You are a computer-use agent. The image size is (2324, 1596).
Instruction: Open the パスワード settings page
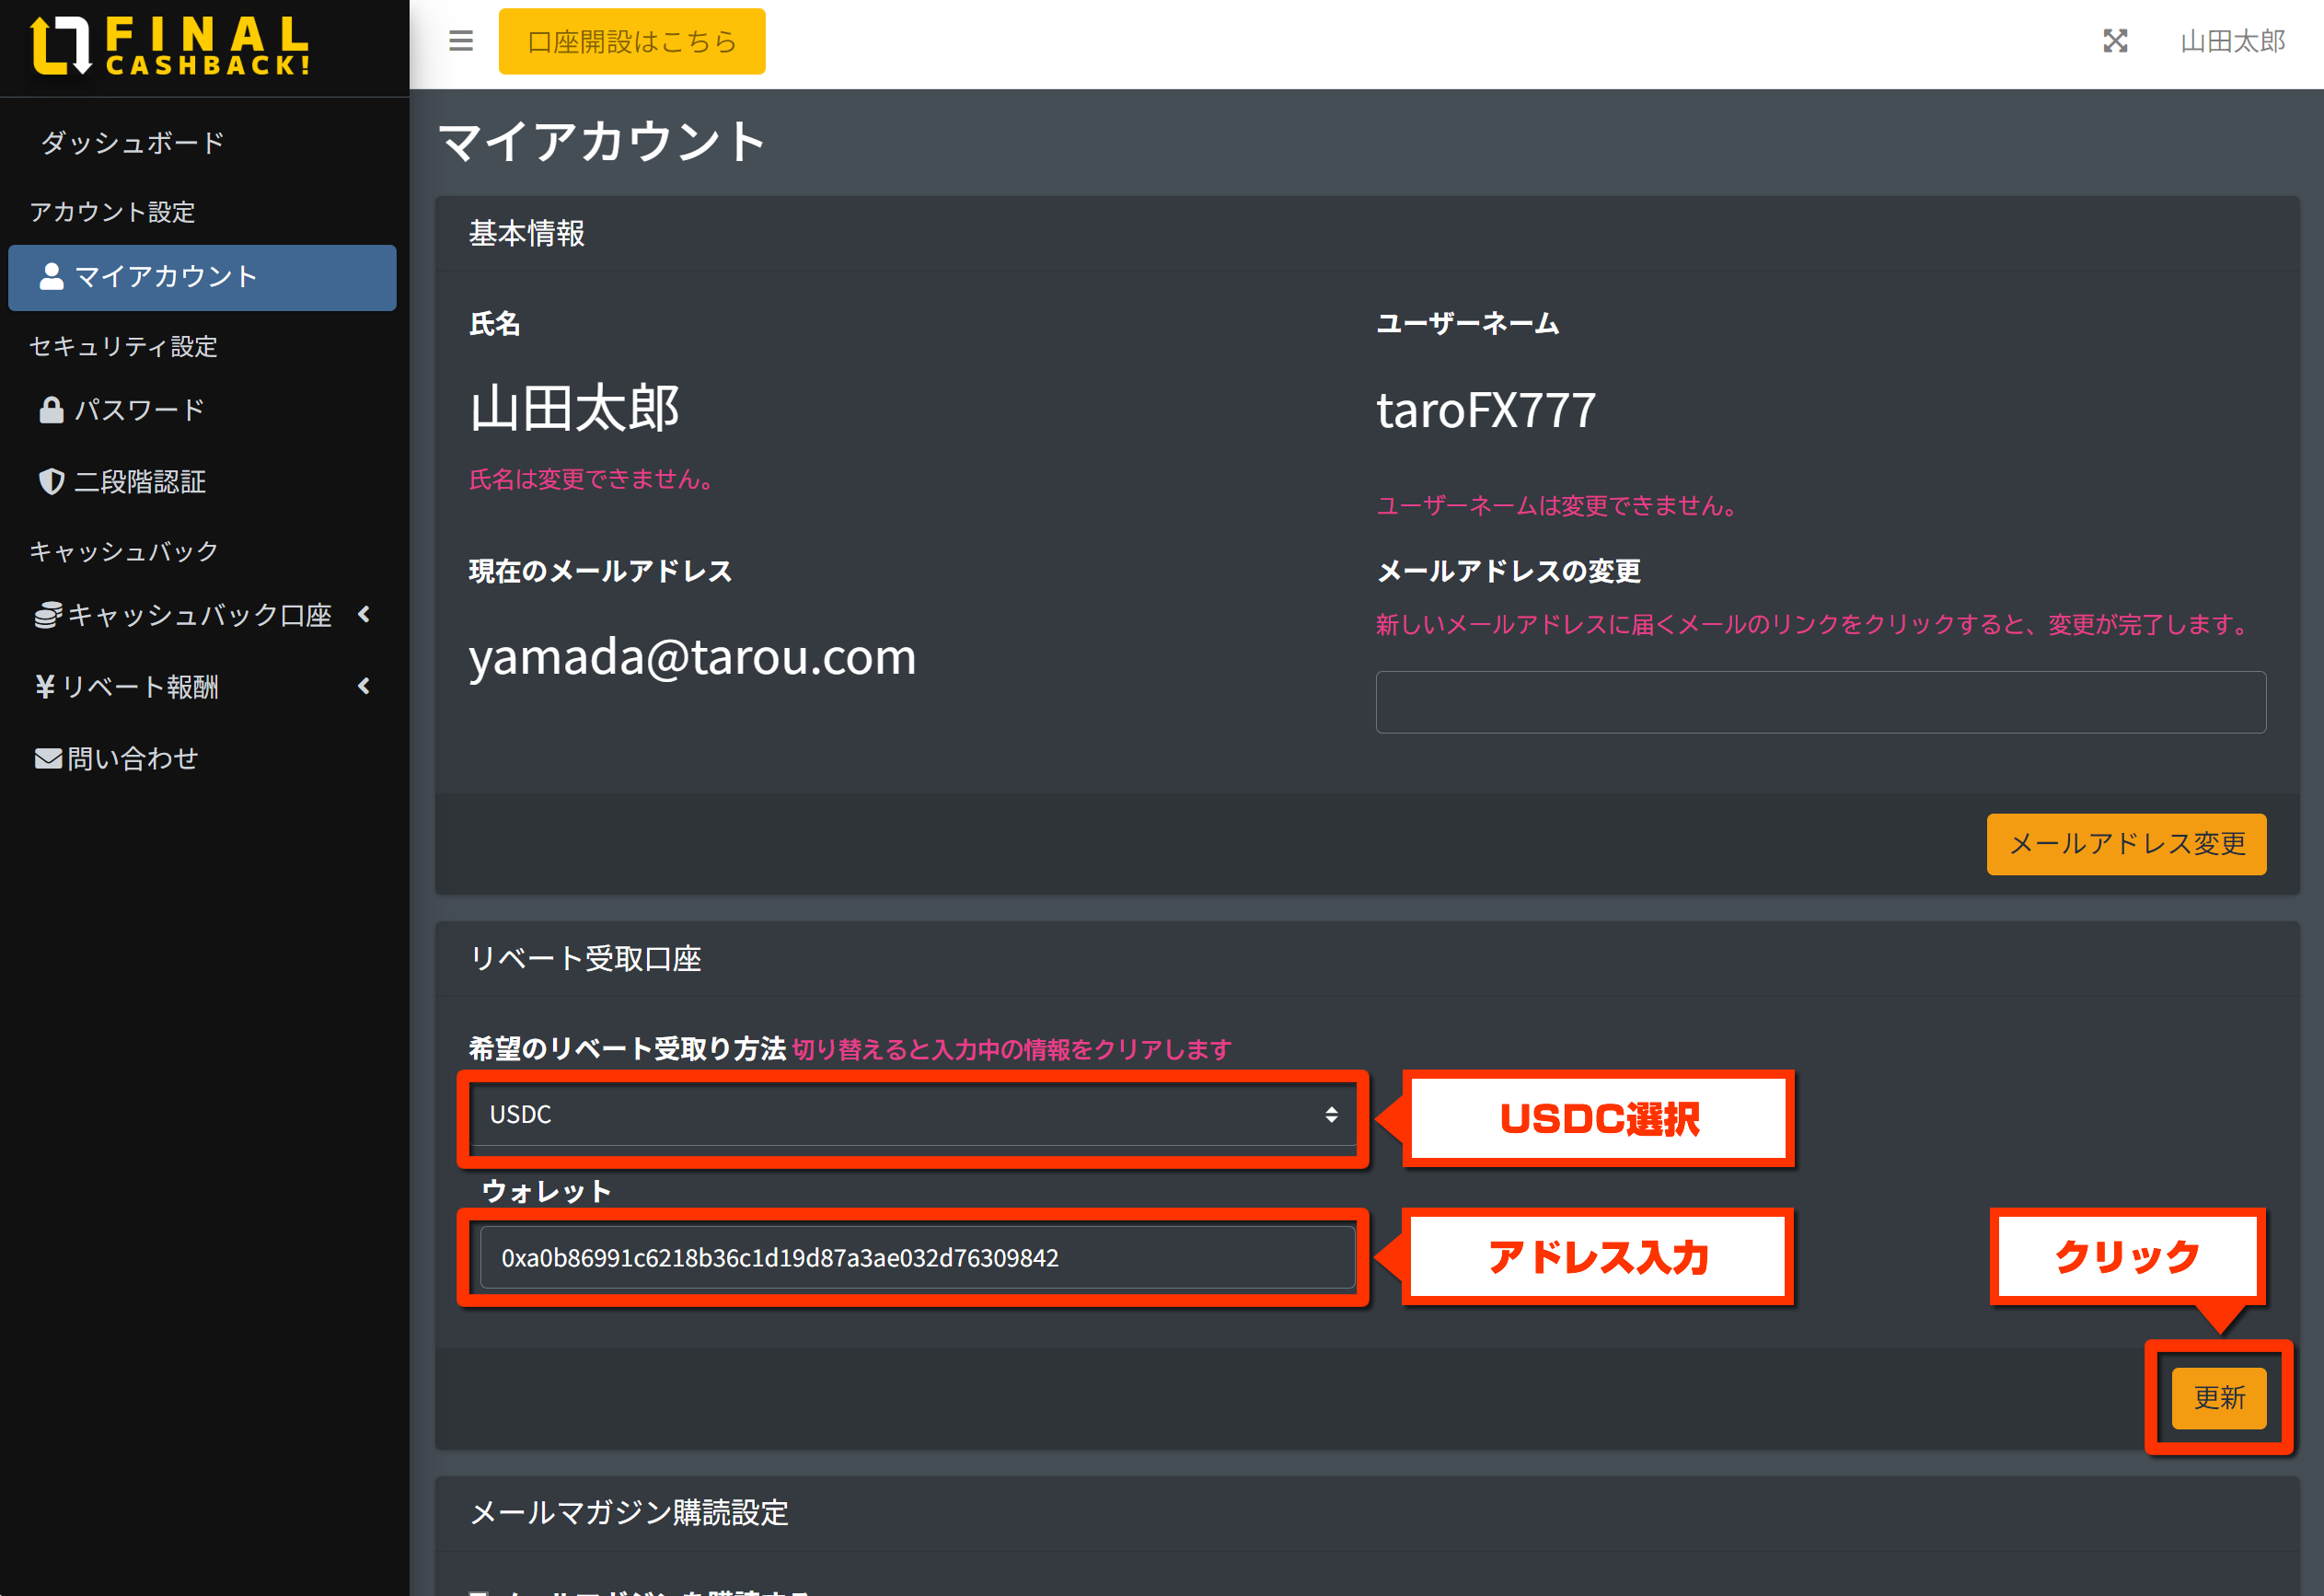click(140, 410)
